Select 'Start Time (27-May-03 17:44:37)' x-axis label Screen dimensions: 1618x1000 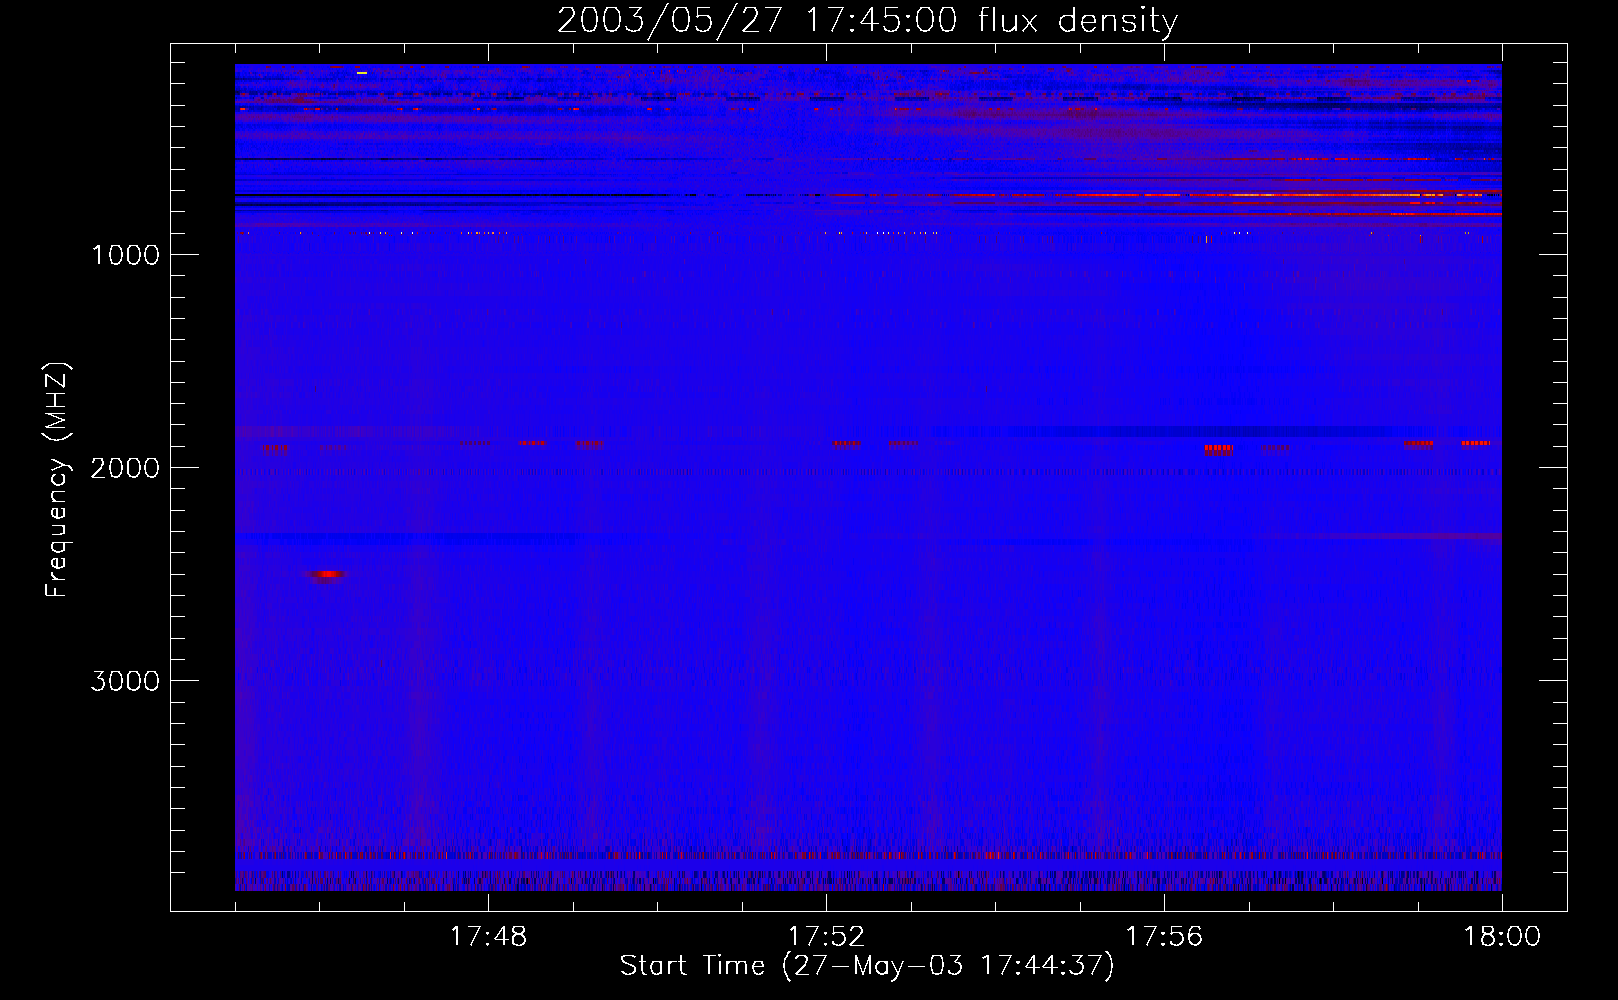[x=867, y=966]
